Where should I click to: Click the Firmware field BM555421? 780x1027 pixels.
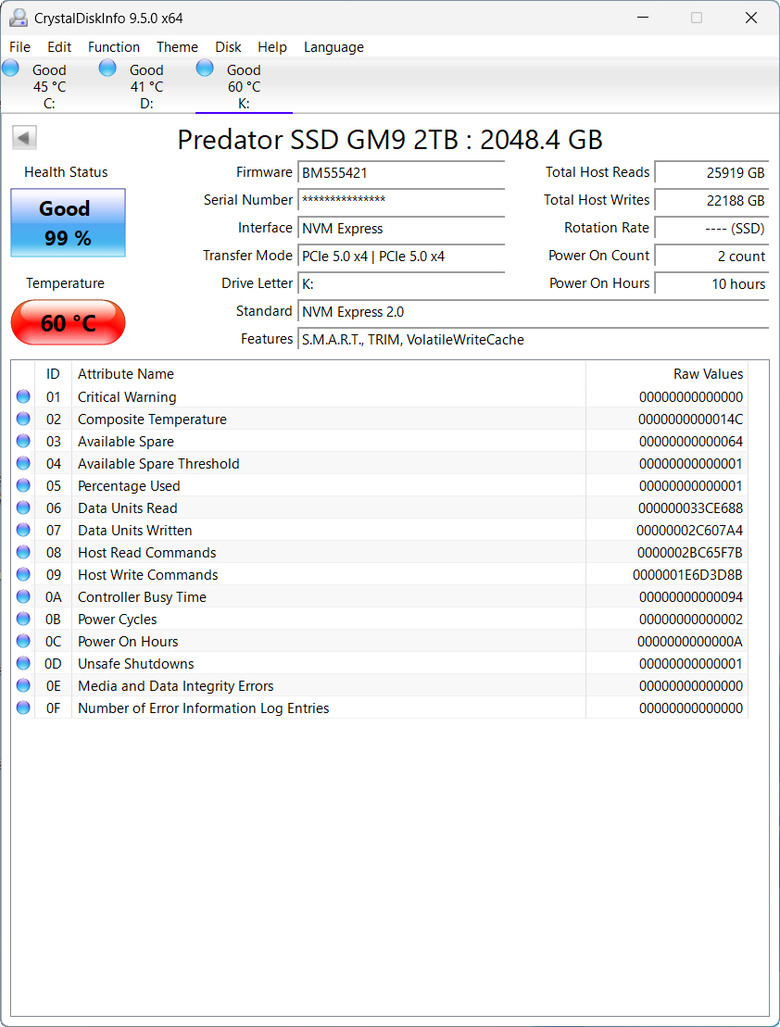(x=401, y=173)
